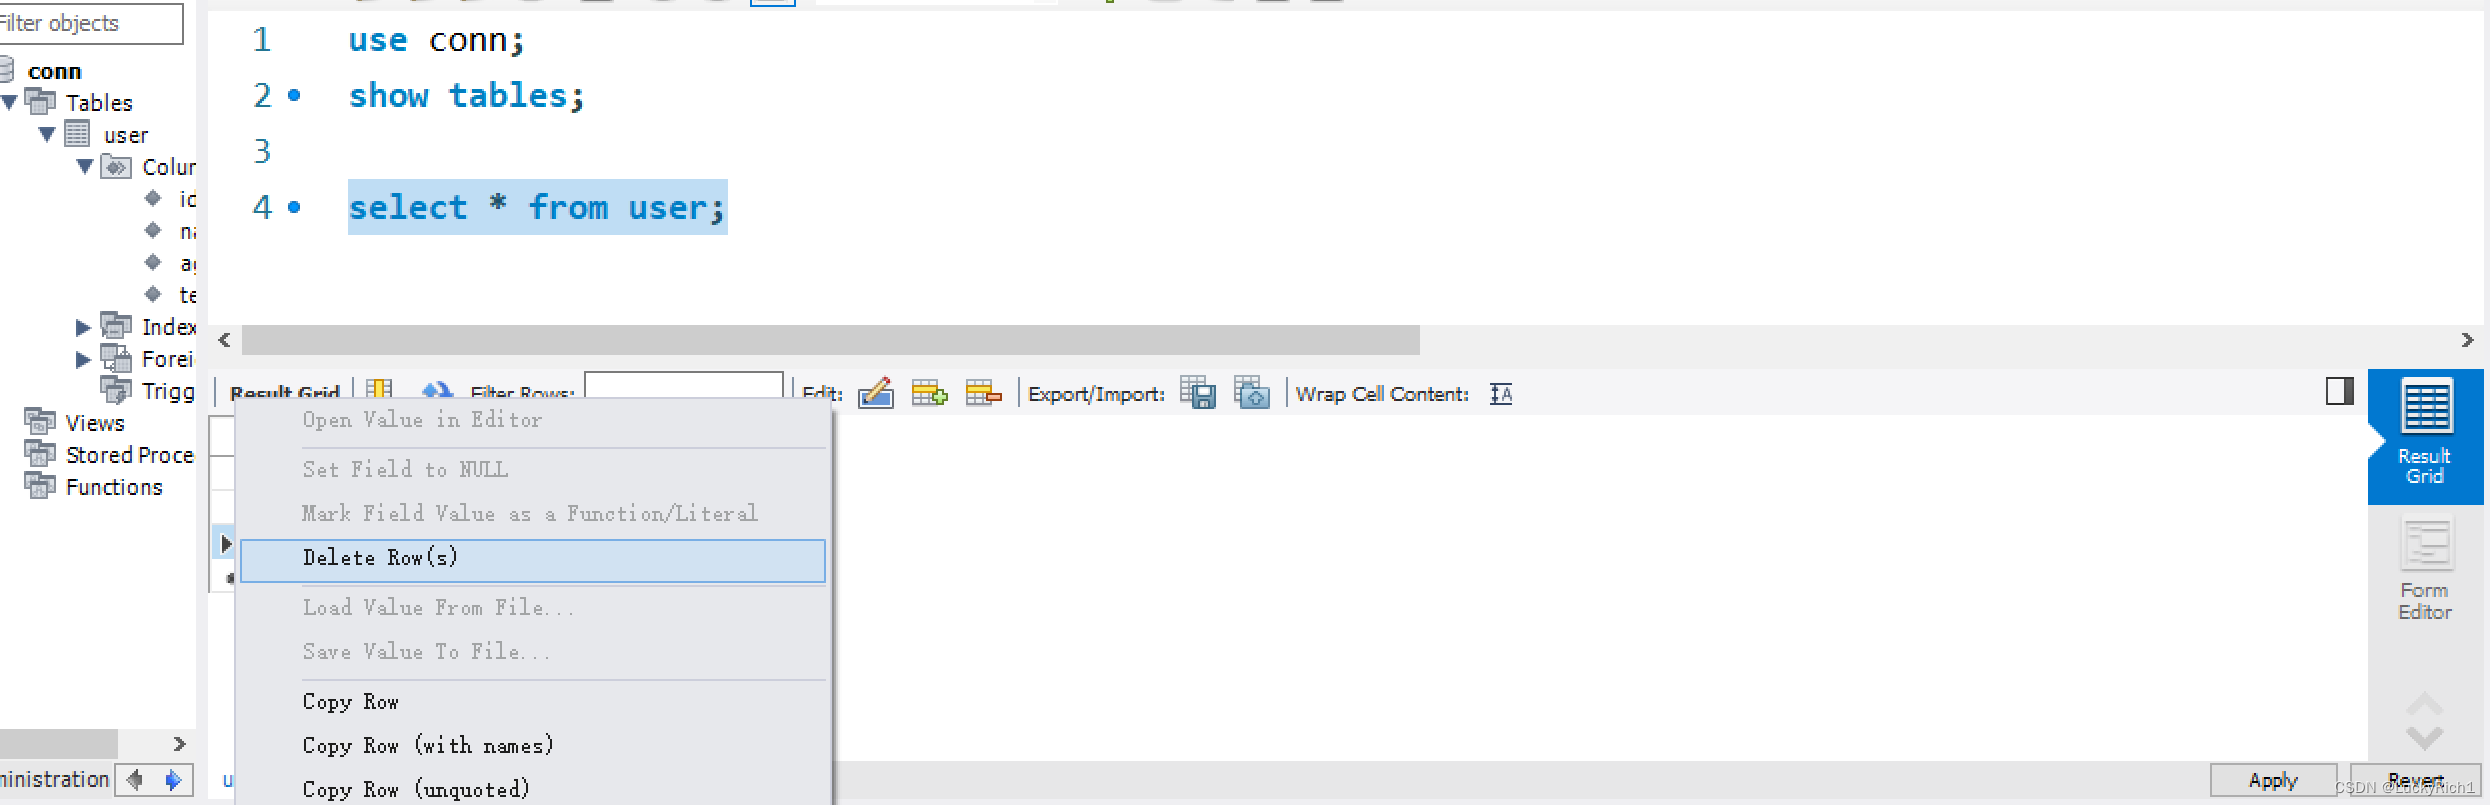Image resolution: width=2490 pixels, height=805 pixels.
Task: Click the refresh icon beside Filter Rows
Action: click(x=436, y=391)
